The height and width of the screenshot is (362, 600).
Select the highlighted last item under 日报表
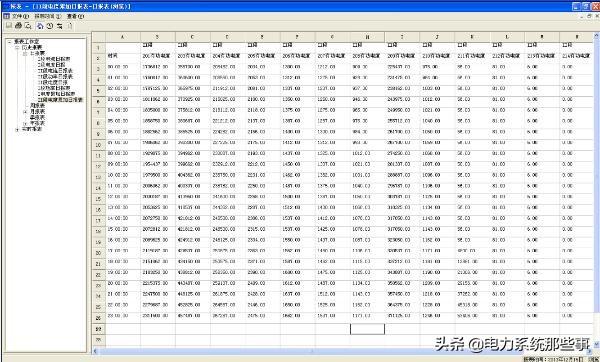[60, 99]
